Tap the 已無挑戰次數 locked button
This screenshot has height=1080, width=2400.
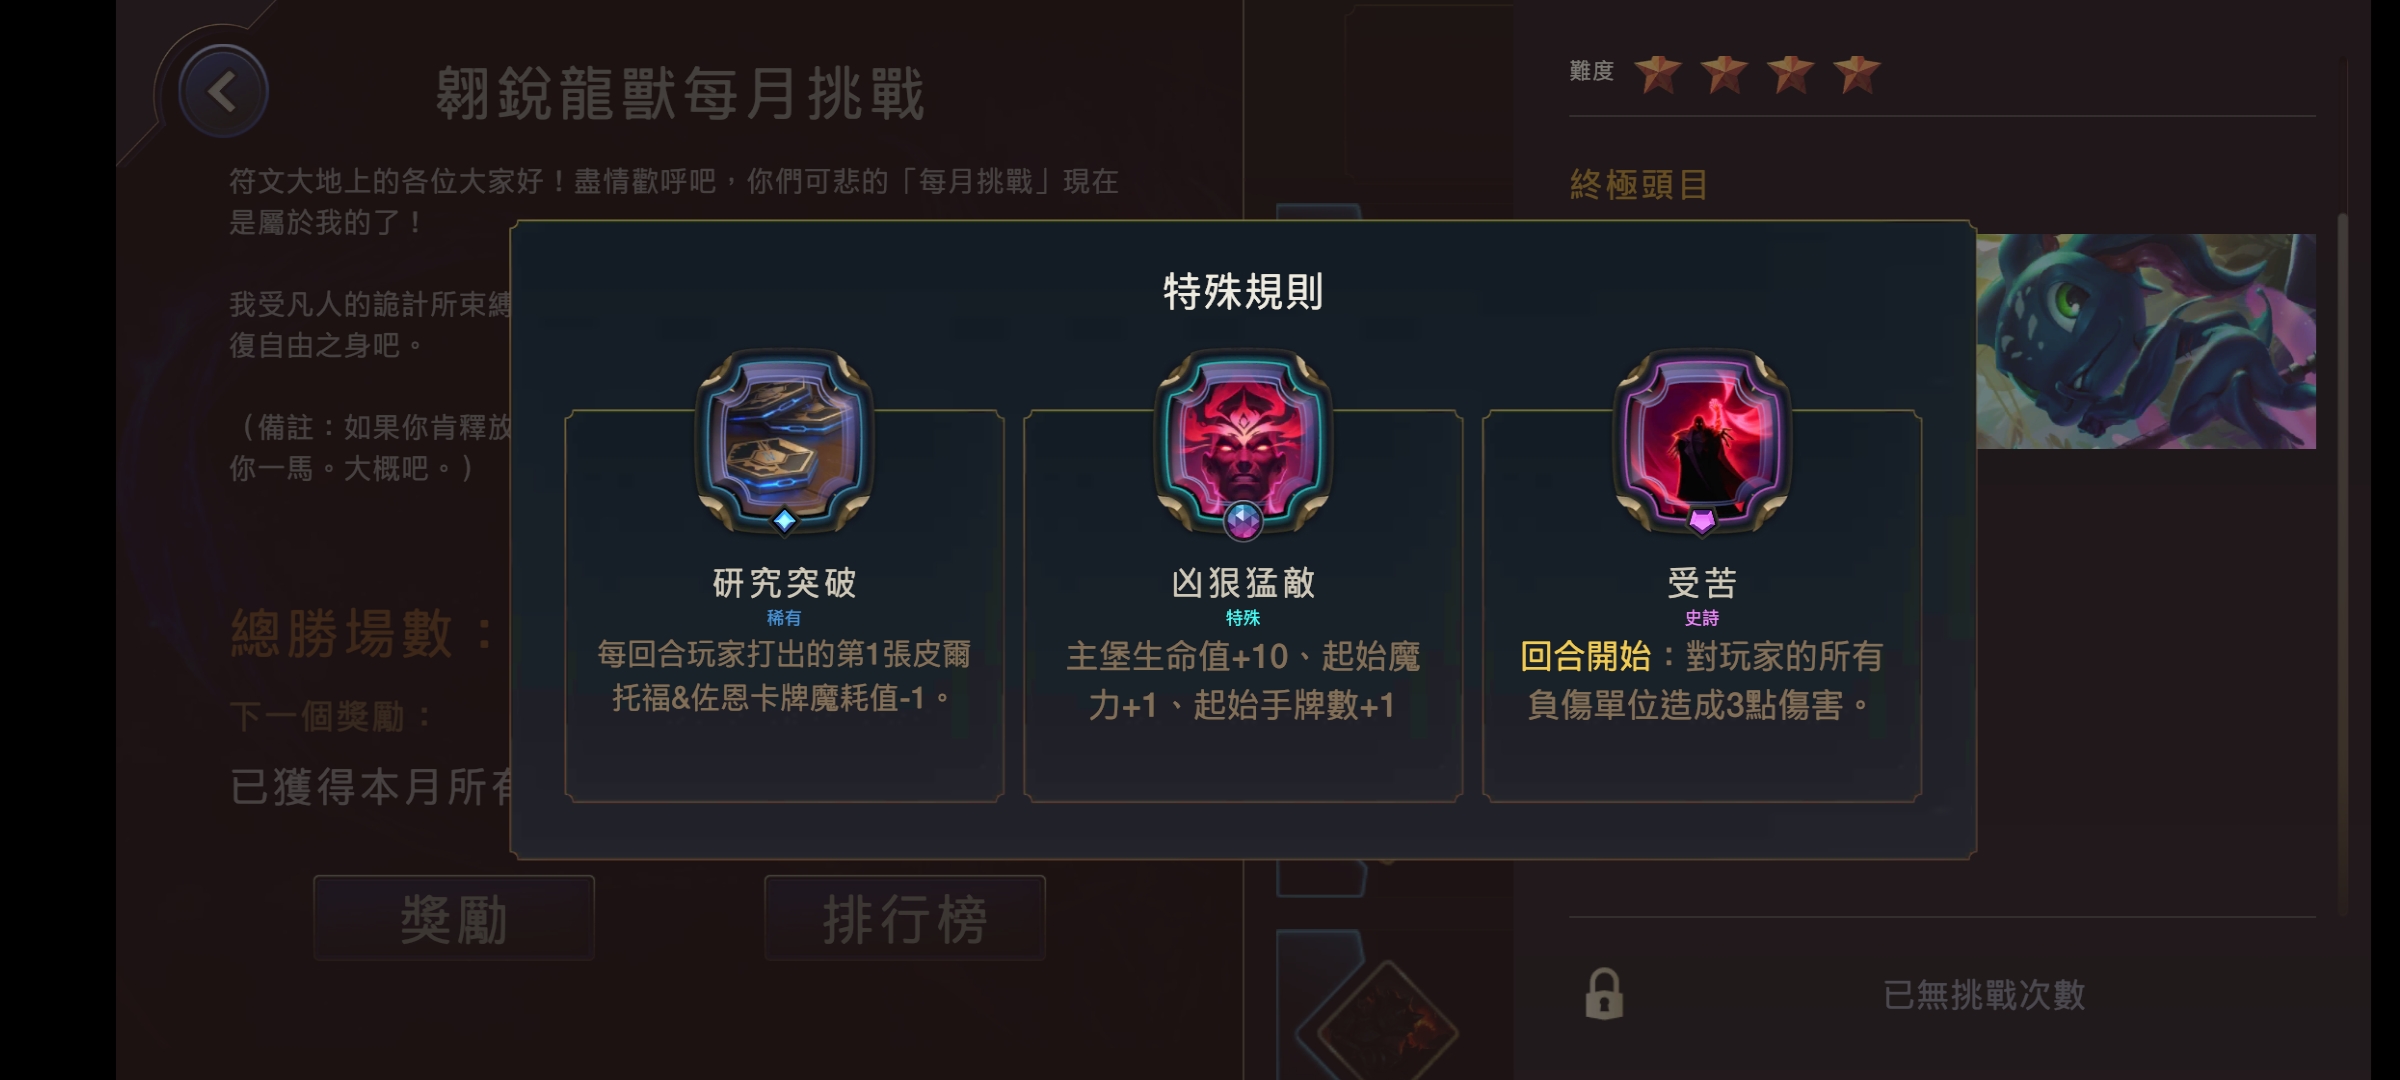[1942, 994]
